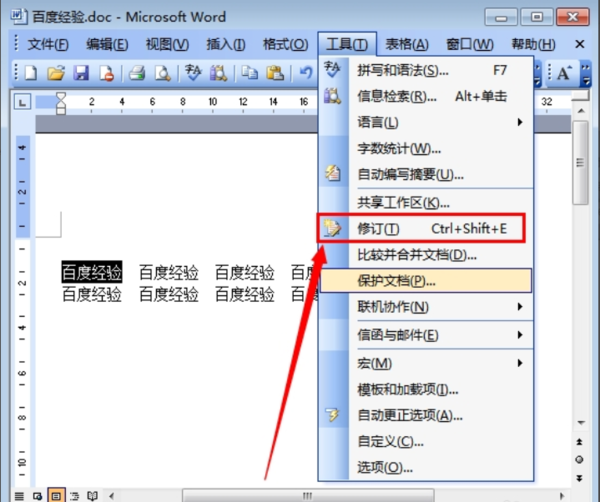Click the Next Page double-arrow button
Image resolution: width=600 pixels, height=502 pixels.
coord(579,478)
